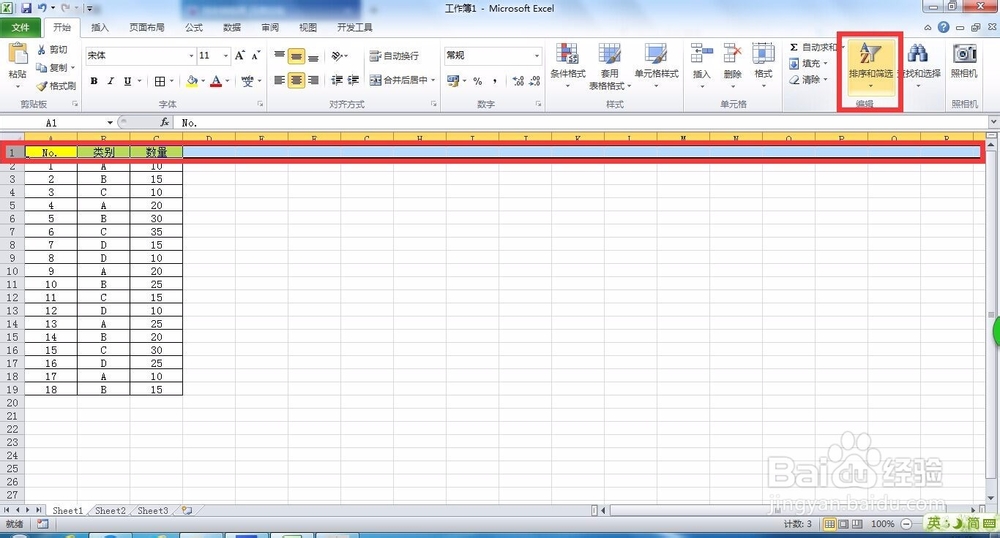Open the font name dropdown
Image resolution: width=1000 pixels, height=538 pixels.
coord(191,55)
